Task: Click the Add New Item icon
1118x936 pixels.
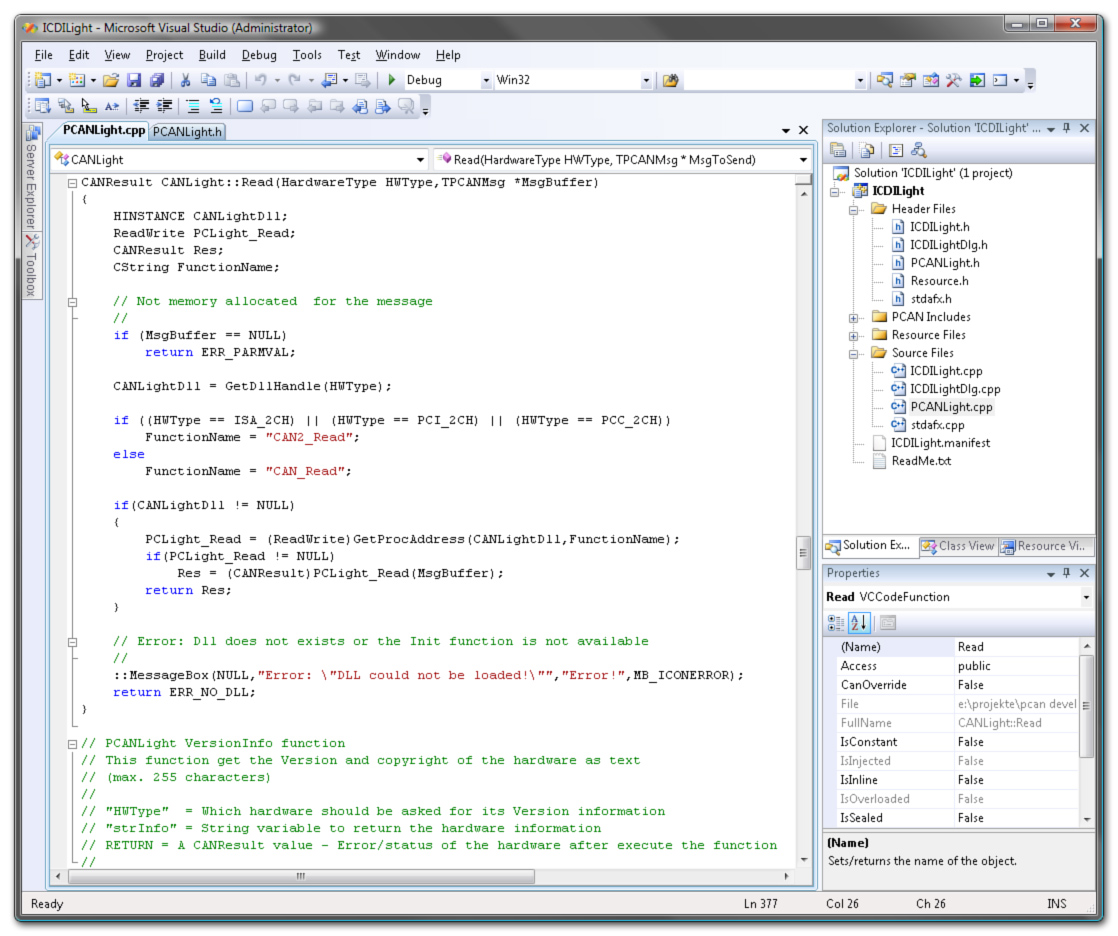Action: pos(77,81)
